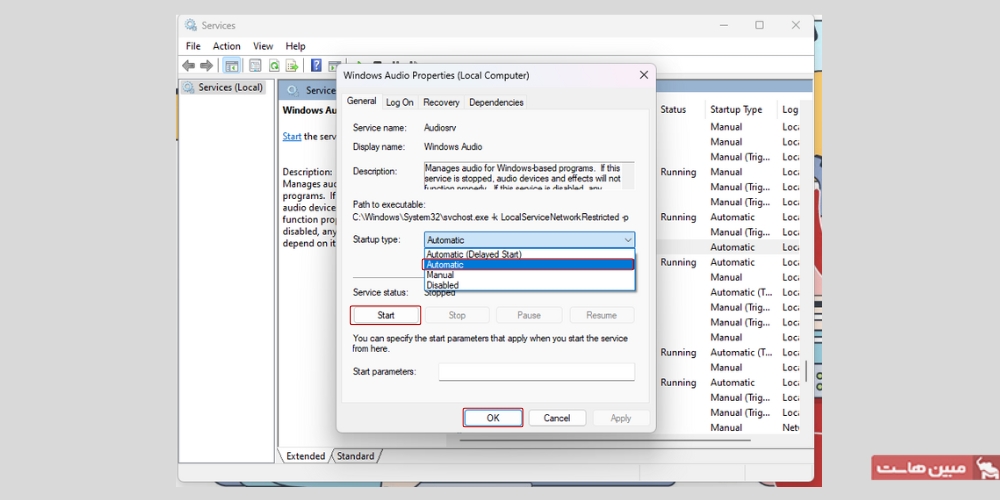Switch to the Log On tab

400,102
